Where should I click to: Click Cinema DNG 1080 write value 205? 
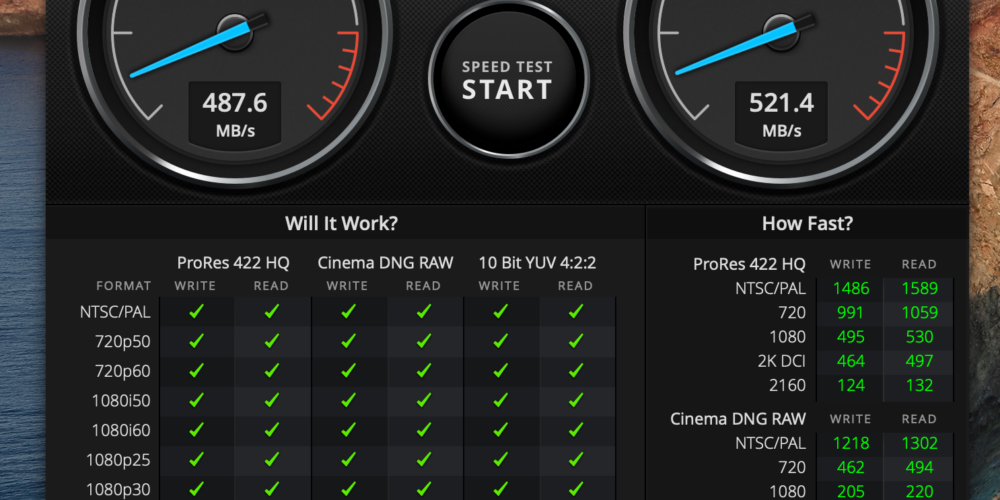[x=851, y=492]
